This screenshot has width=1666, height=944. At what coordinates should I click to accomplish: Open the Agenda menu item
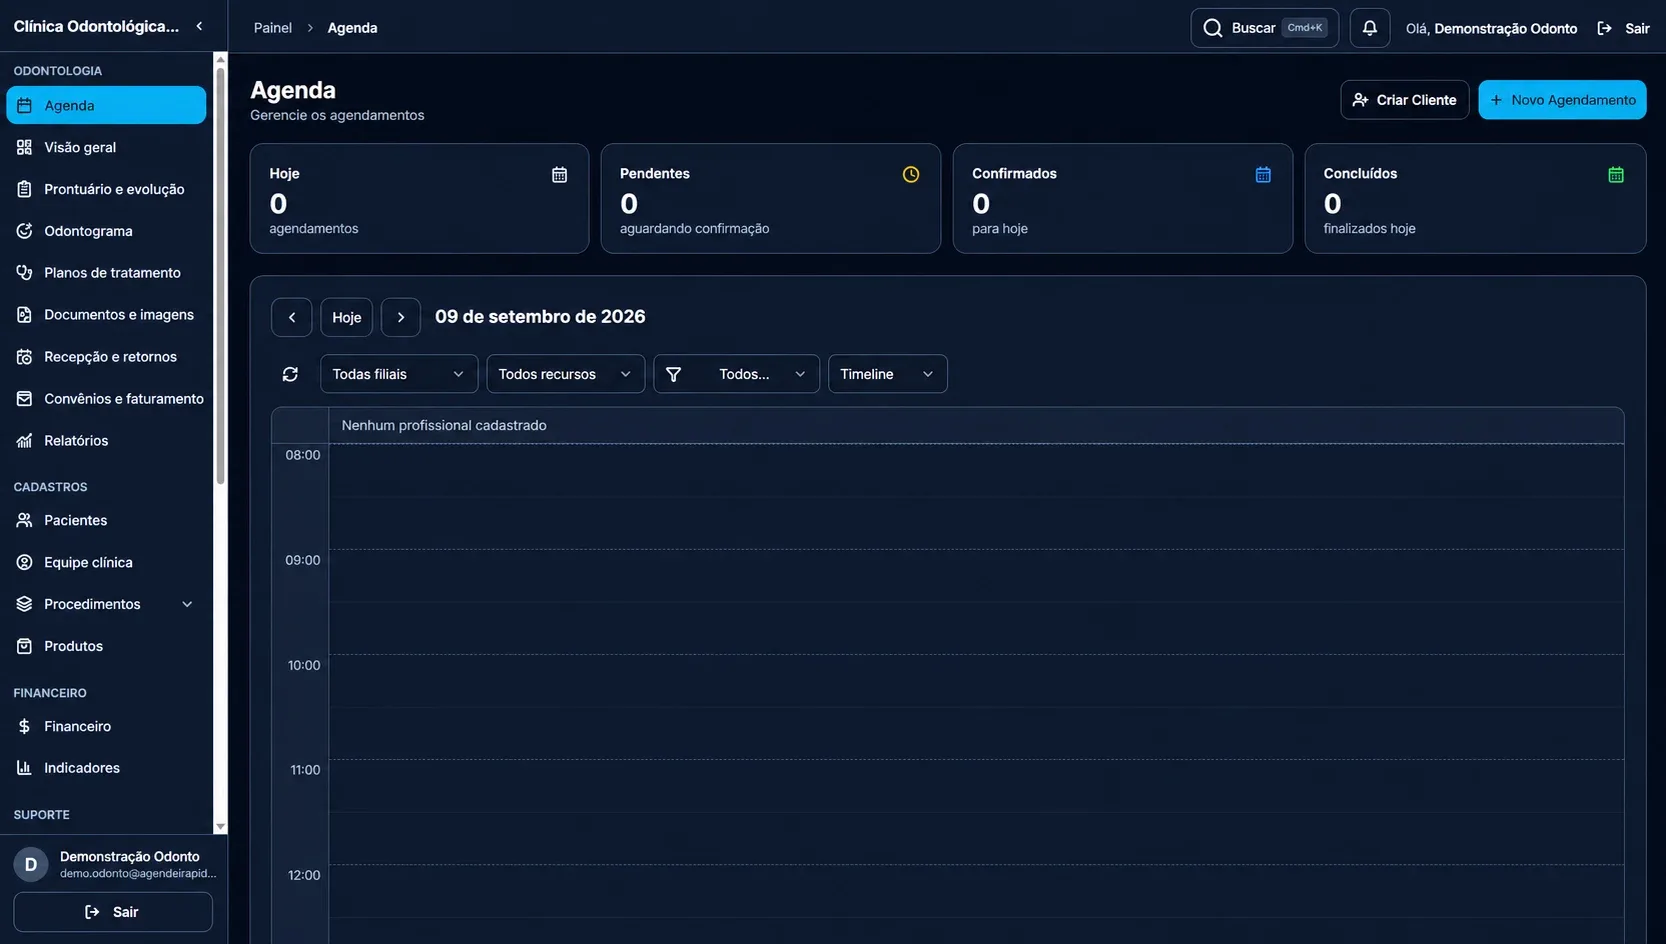point(106,105)
